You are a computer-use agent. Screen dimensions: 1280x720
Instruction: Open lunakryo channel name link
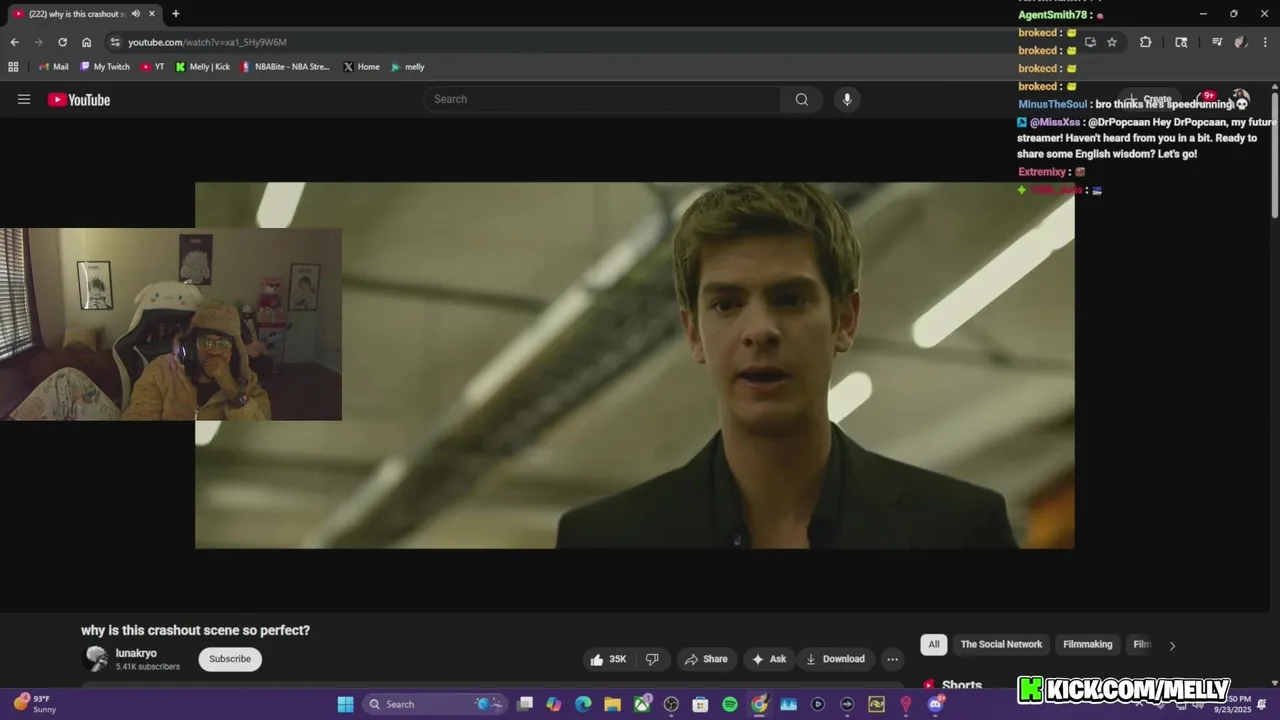point(136,653)
